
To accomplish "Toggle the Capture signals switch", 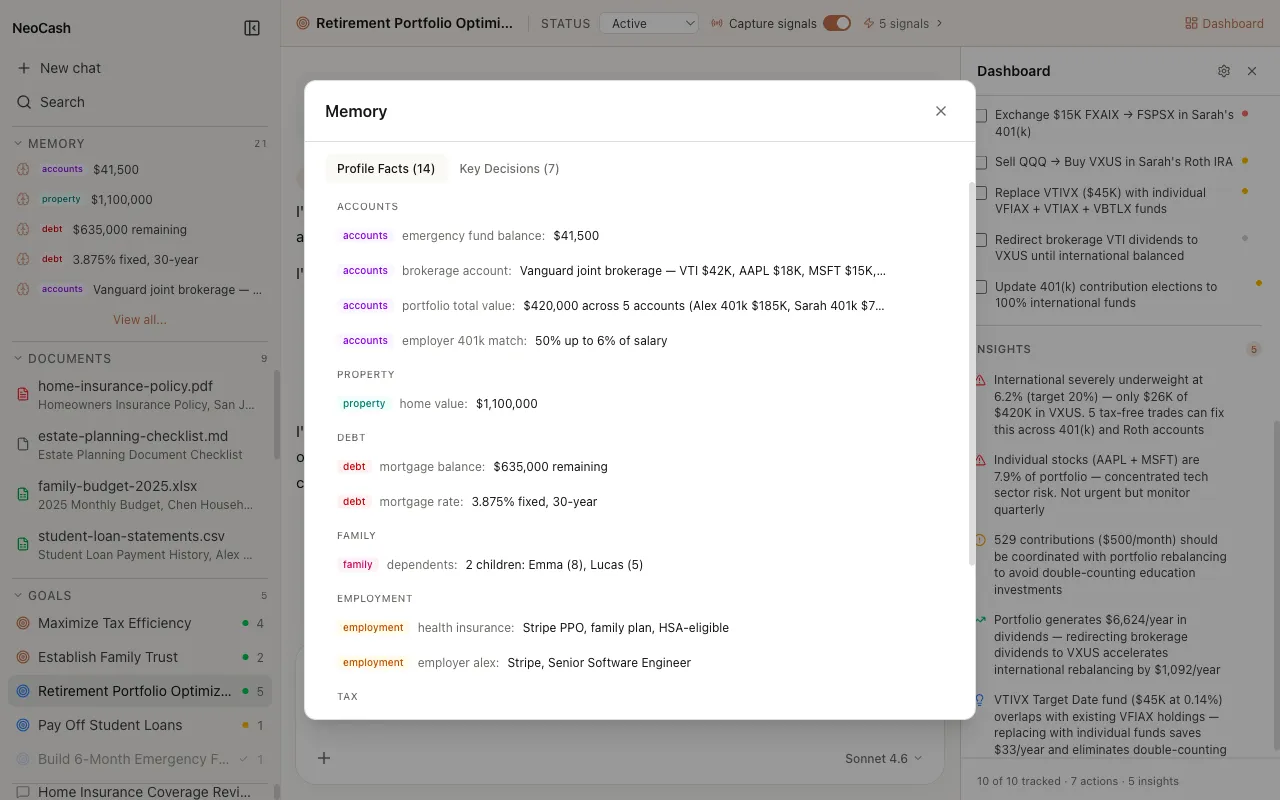I will click(x=836, y=23).
